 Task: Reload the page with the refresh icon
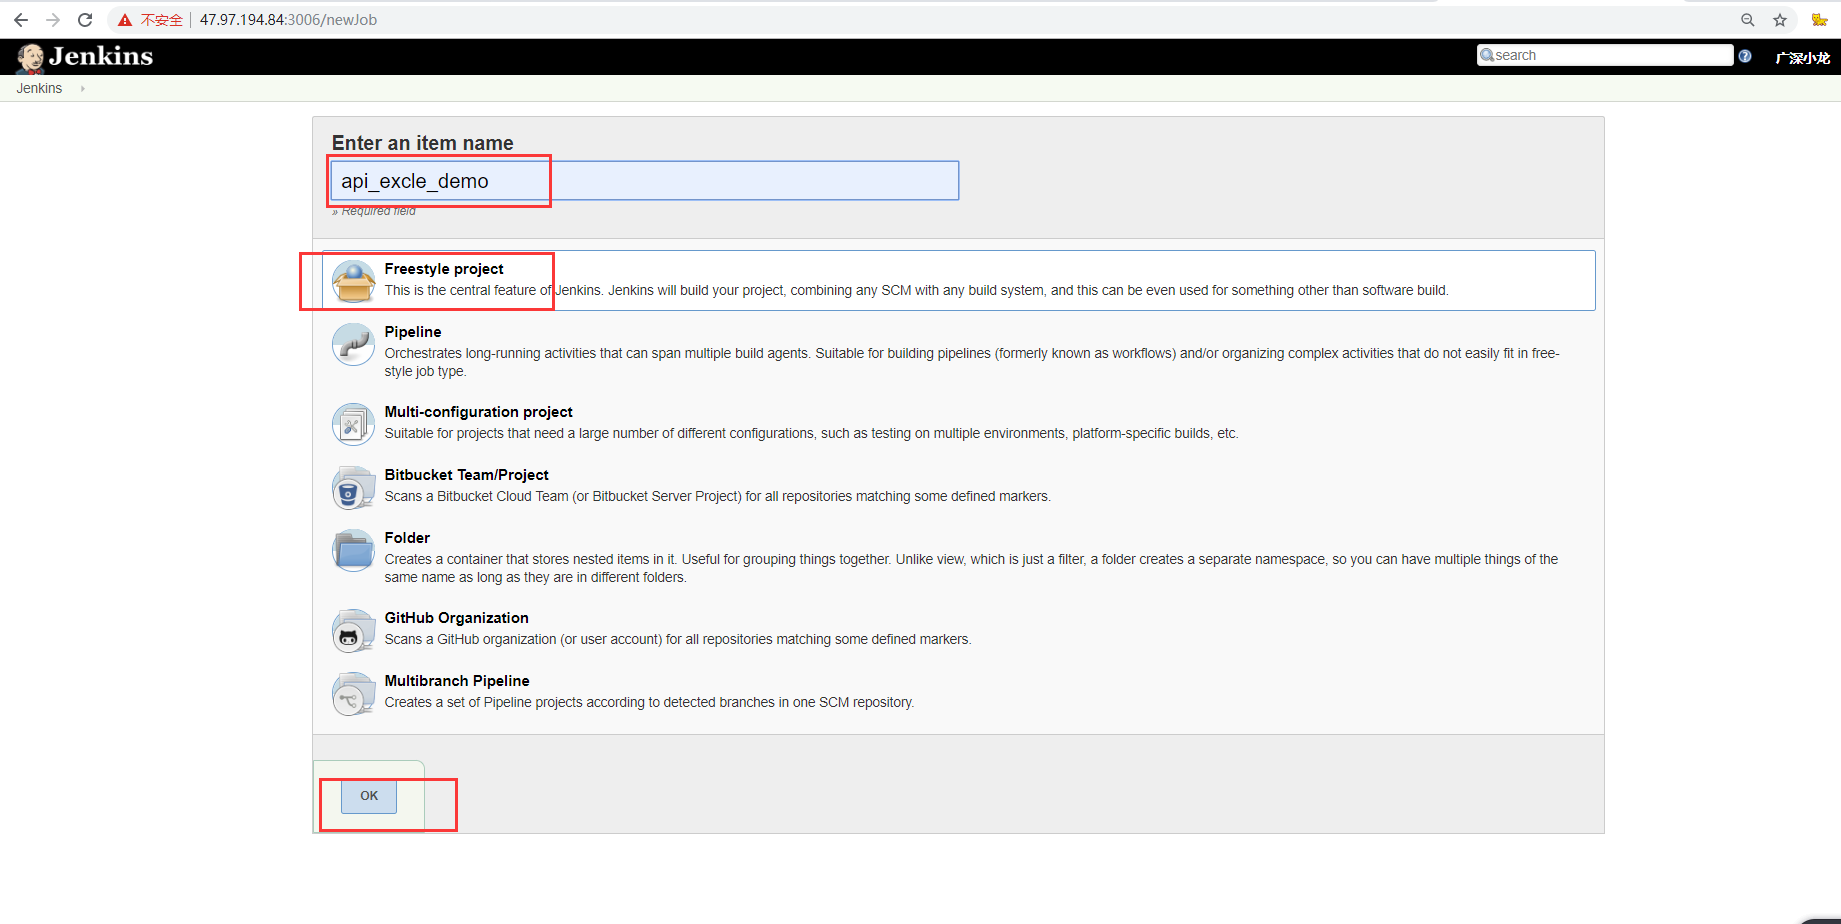[x=85, y=20]
